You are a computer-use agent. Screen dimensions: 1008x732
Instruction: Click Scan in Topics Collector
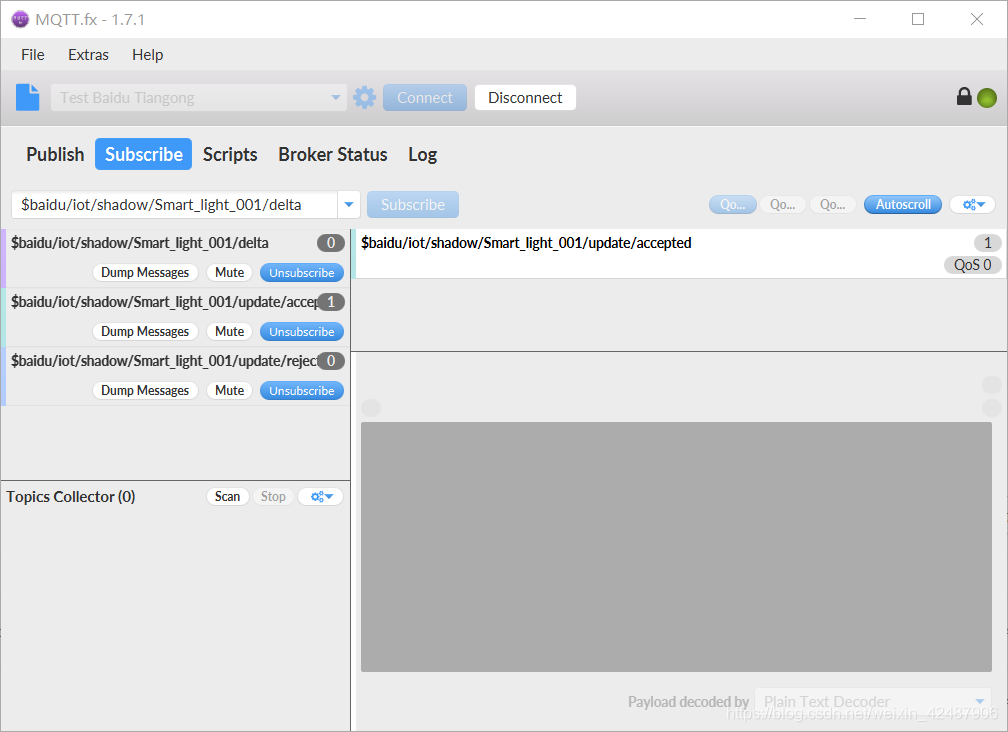228,496
